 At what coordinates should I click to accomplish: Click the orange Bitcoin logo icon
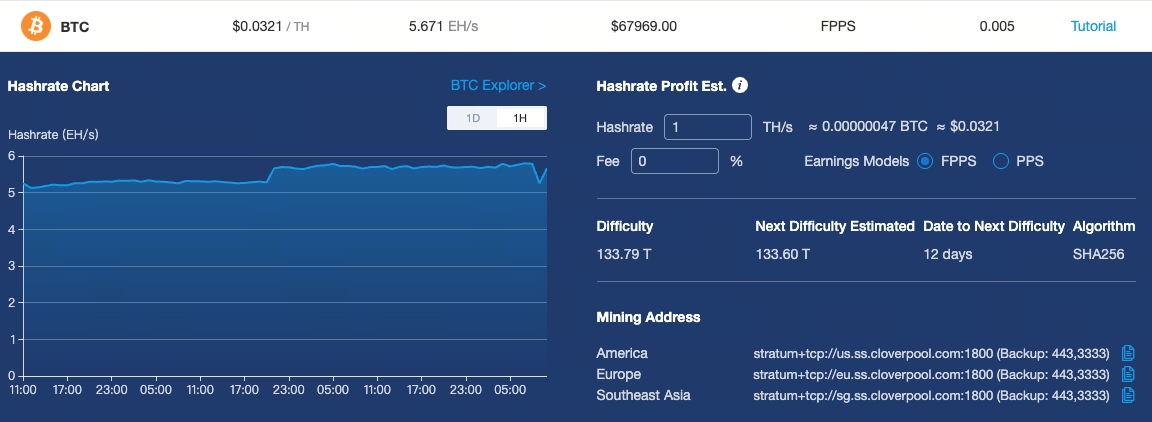[36, 26]
